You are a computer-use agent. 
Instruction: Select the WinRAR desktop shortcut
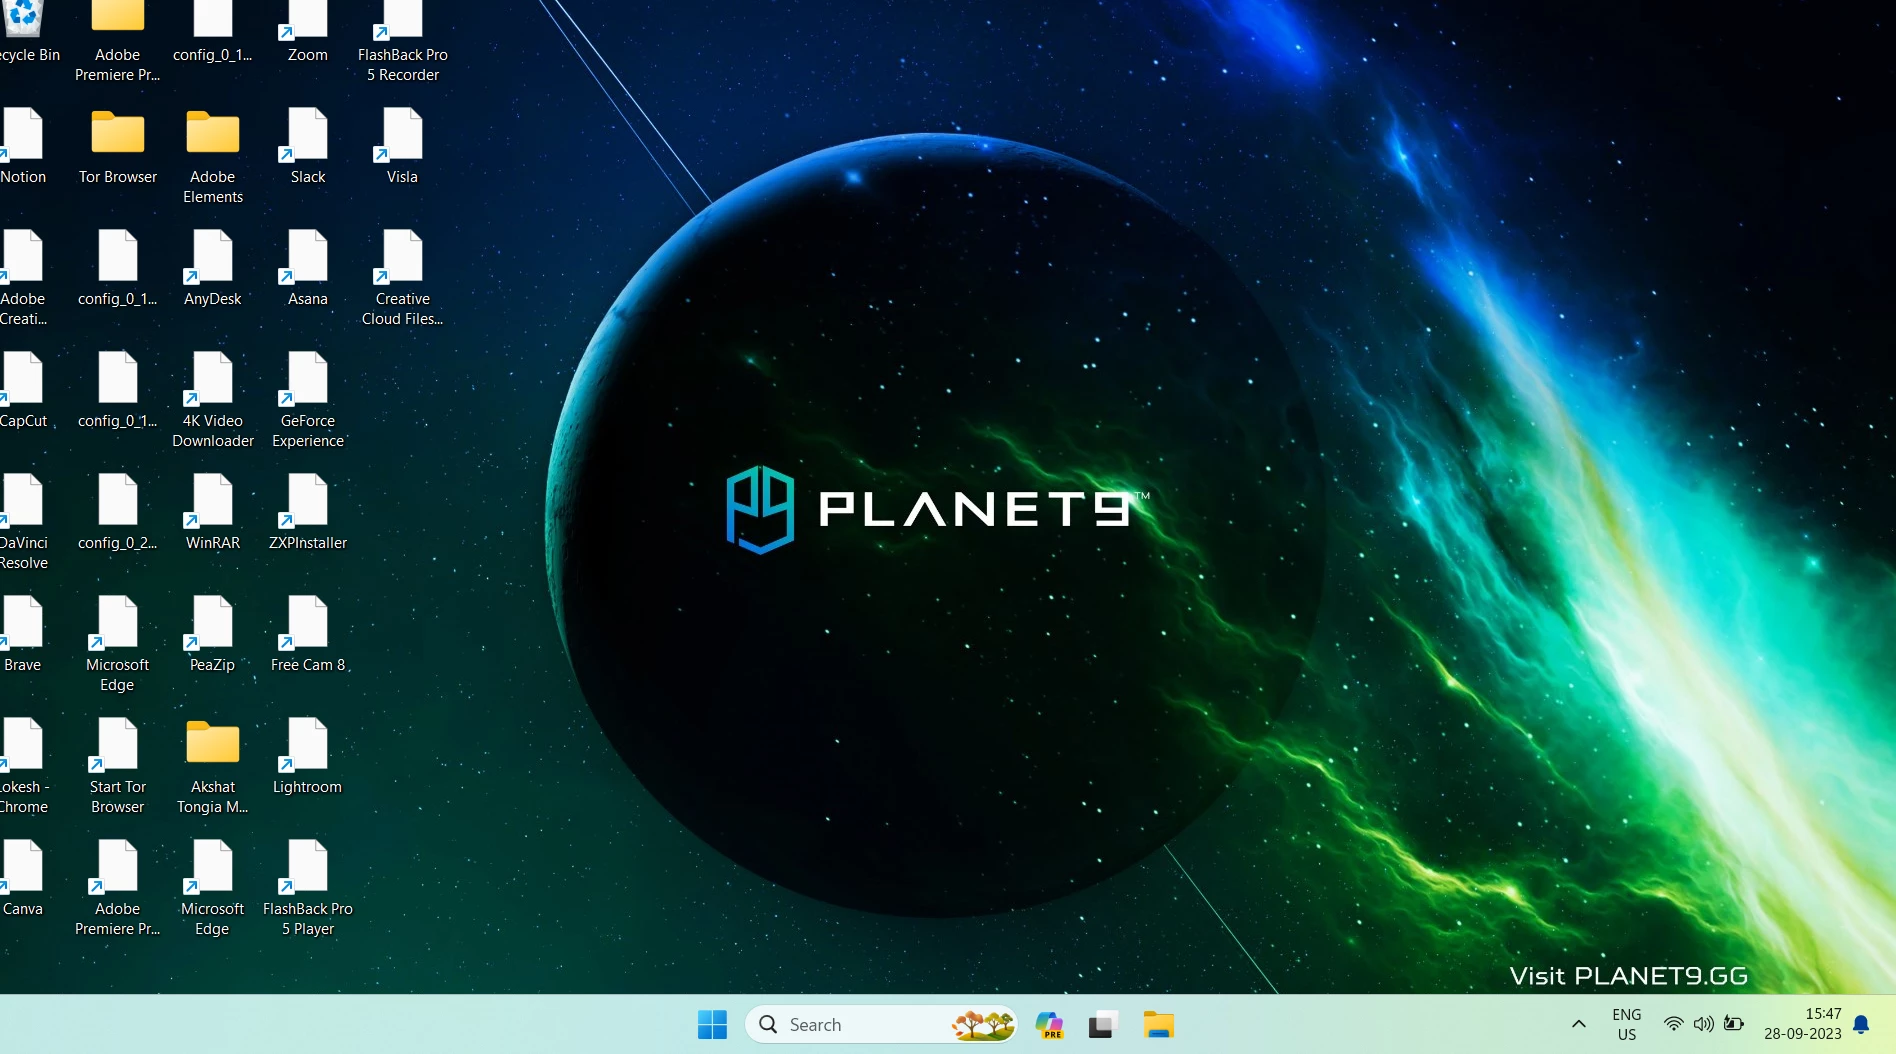pos(213,513)
